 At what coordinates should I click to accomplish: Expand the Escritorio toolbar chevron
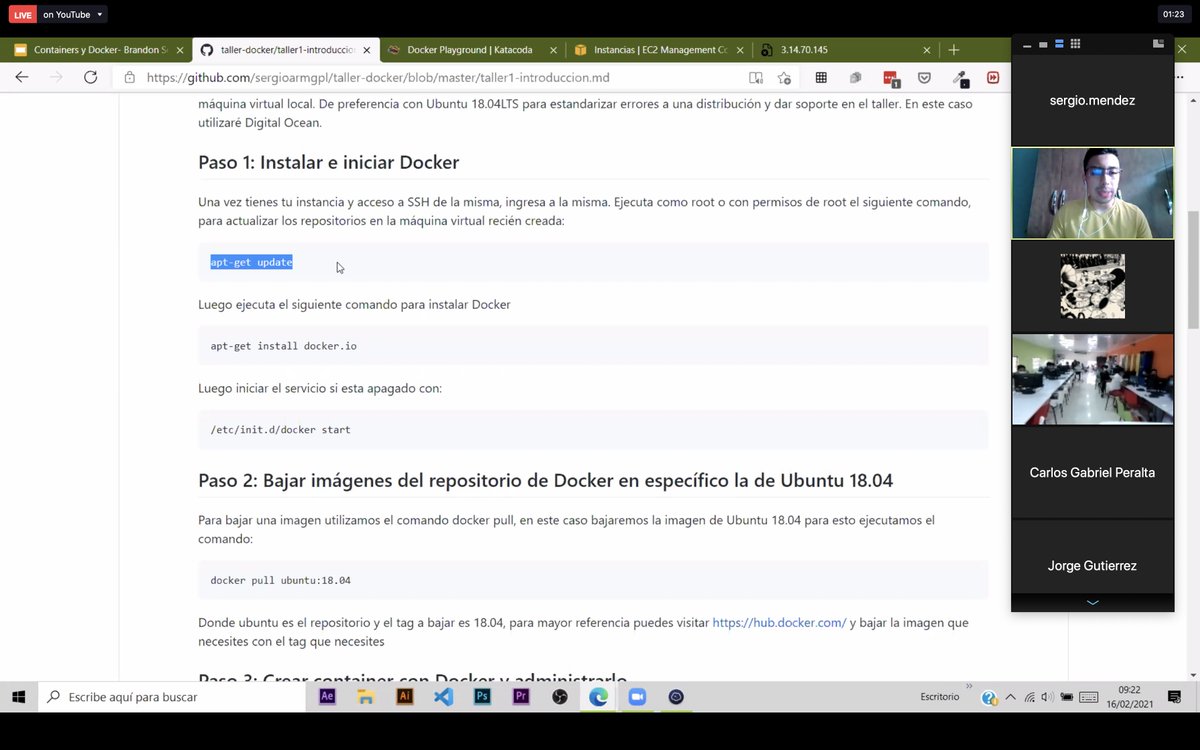click(968, 687)
